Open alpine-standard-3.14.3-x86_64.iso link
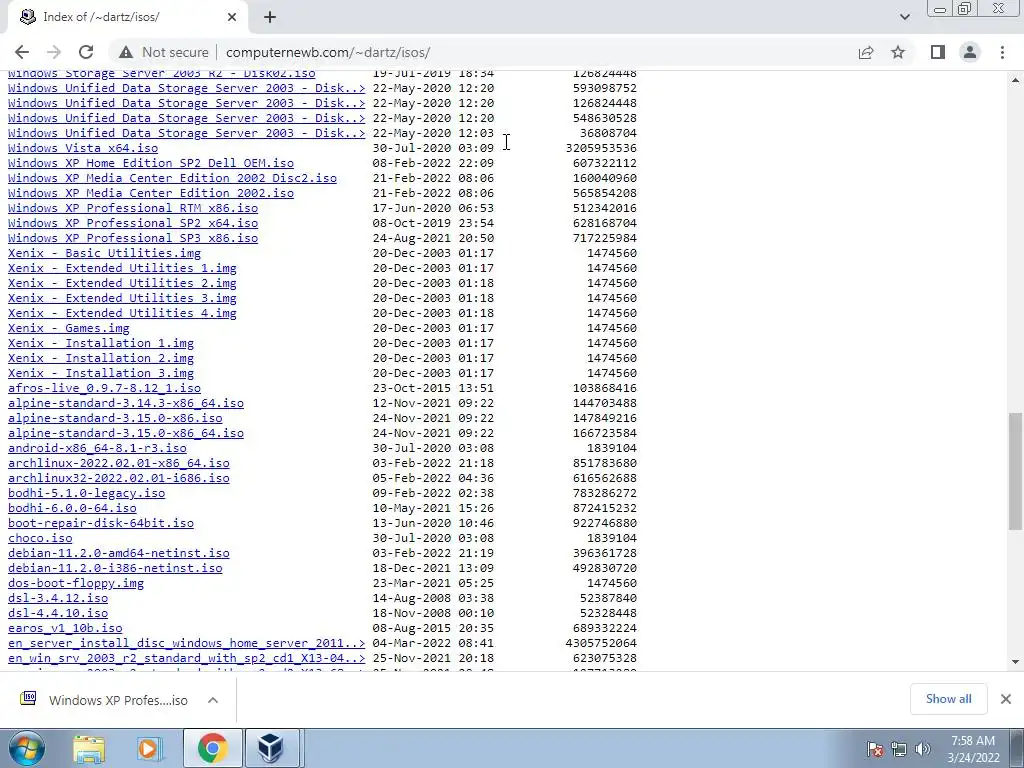The width and height of the screenshot is (1024, 768). [126, 404]
